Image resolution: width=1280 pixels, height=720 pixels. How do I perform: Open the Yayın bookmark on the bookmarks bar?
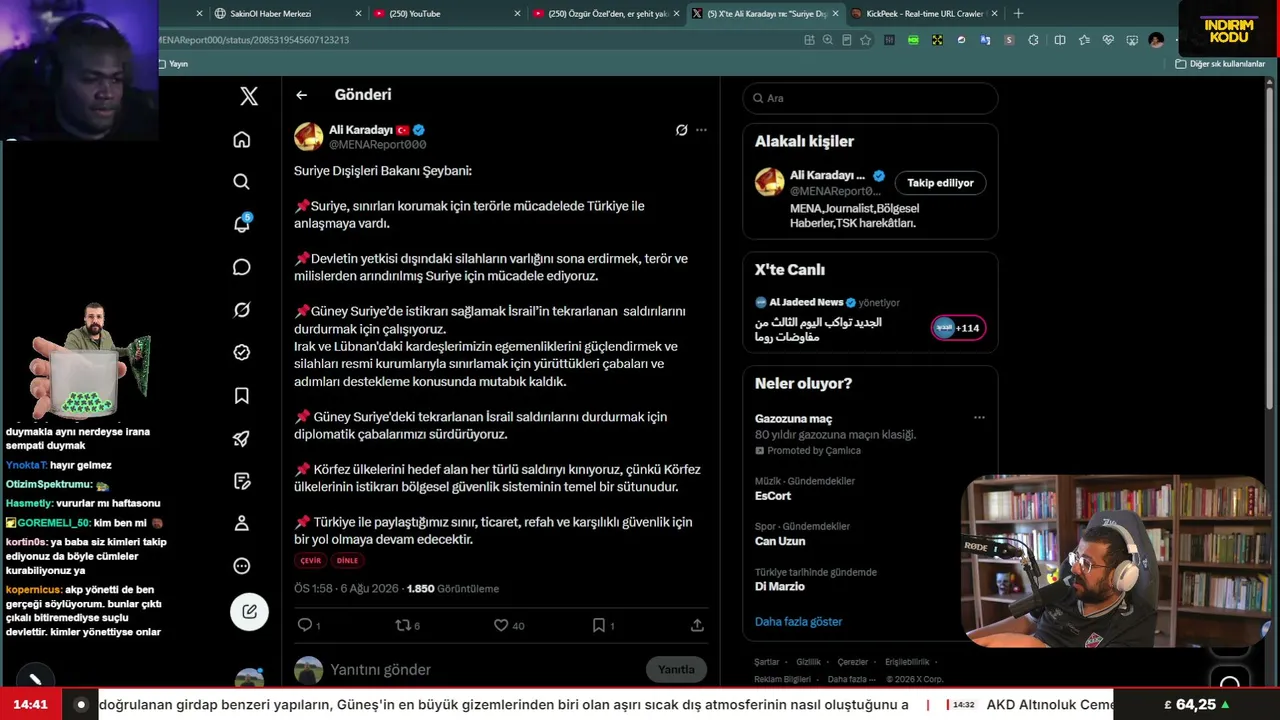(174, 64)
